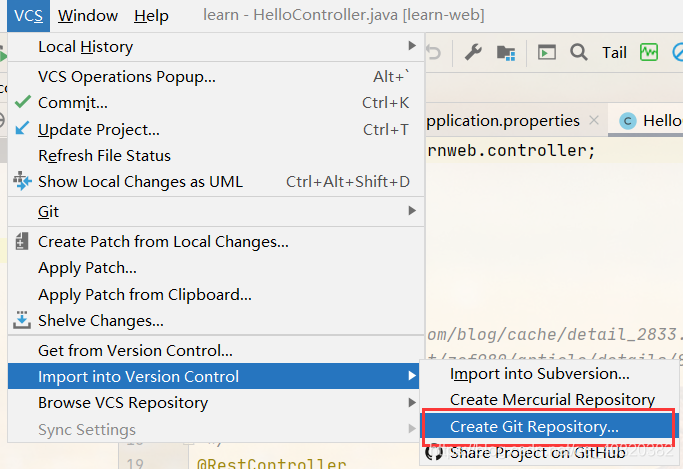The width and height of the screenshot is (683, 469).
Task: Open the Window menu
Action: [88, 16]
